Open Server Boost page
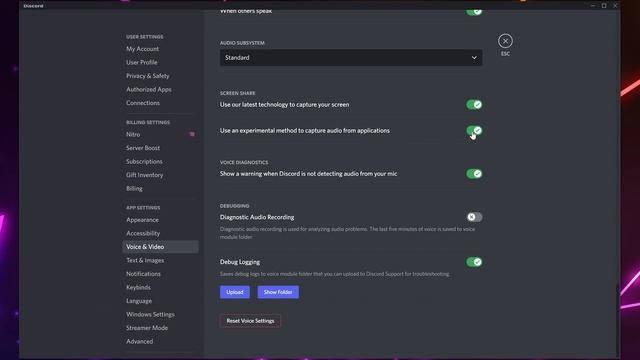 click(x=143, y=148)
